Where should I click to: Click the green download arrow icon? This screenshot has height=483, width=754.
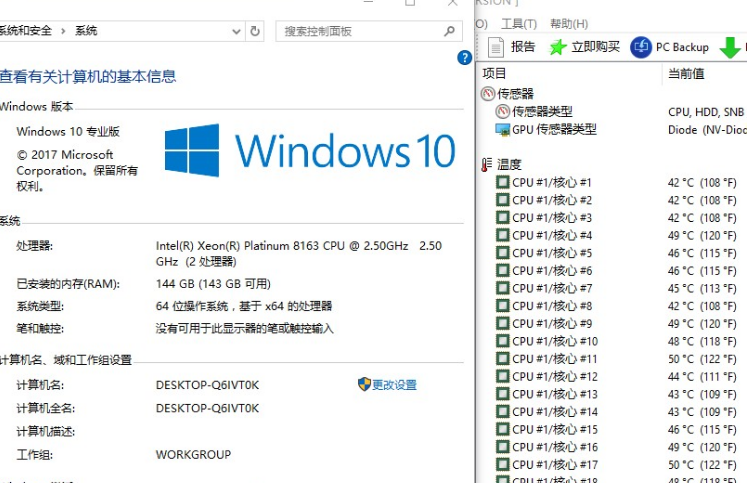coord(730,47)
